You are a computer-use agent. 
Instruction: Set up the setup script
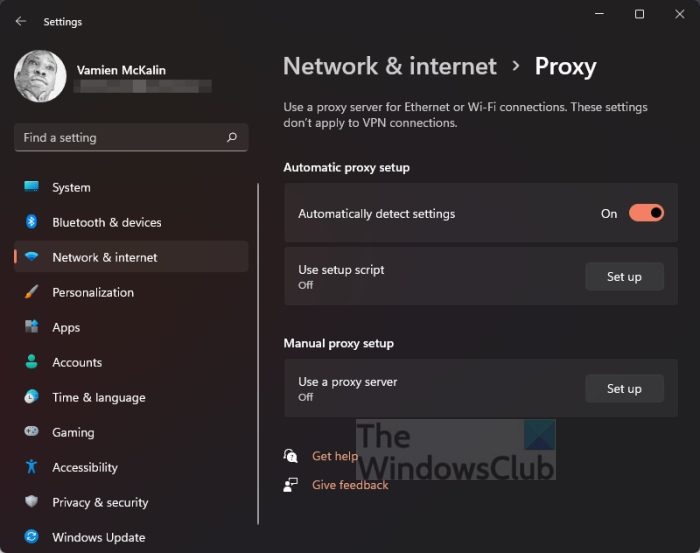coord(624,277)
